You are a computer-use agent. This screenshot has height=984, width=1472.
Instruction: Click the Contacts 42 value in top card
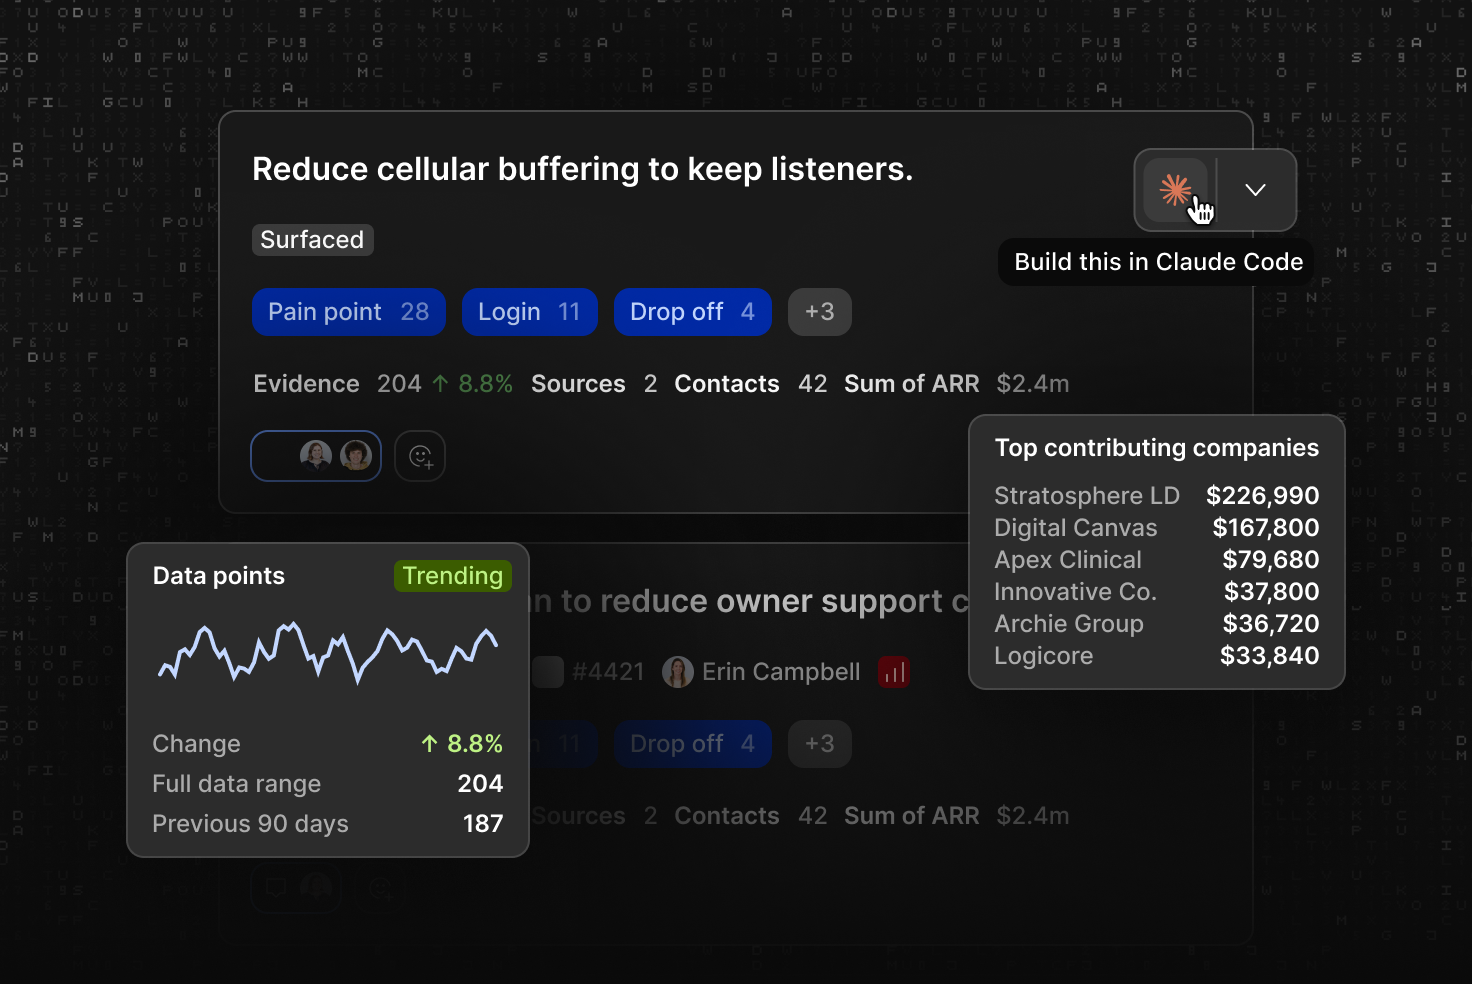tap(812, 384)
